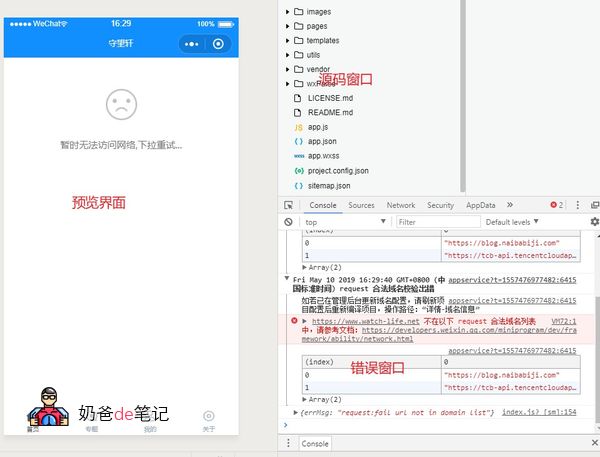Switch to the Sources tab
Viewport: 600px width, 457px height.
tap(361, 205)
